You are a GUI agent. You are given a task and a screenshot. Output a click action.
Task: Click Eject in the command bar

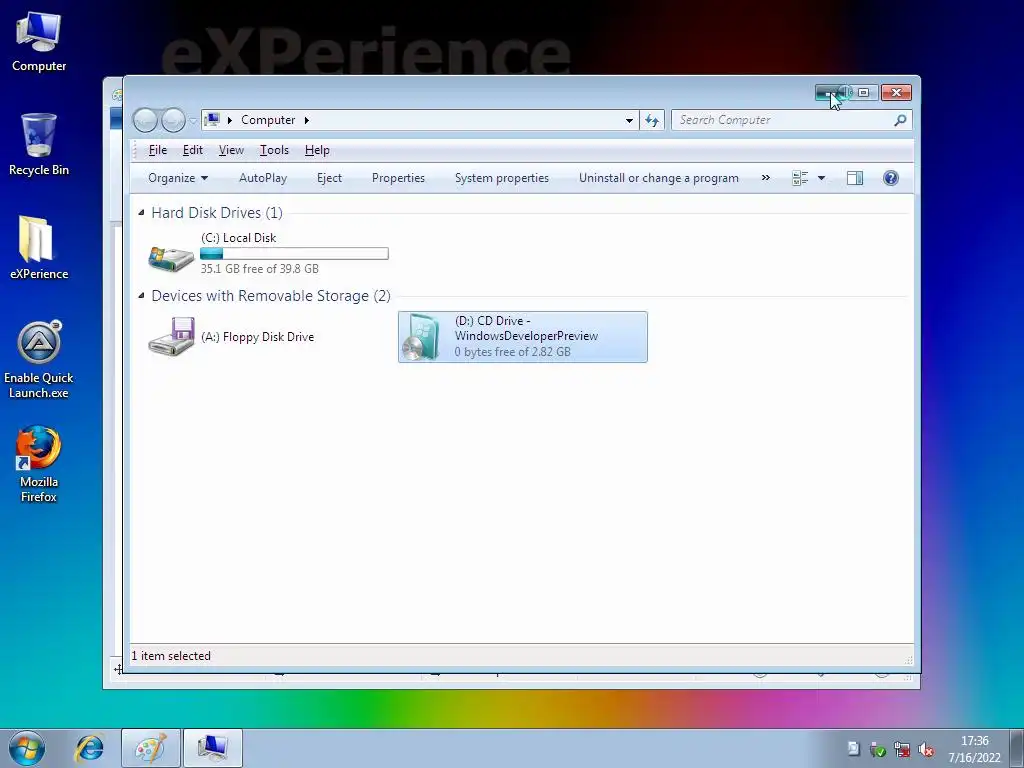click(x=329, y=178)
